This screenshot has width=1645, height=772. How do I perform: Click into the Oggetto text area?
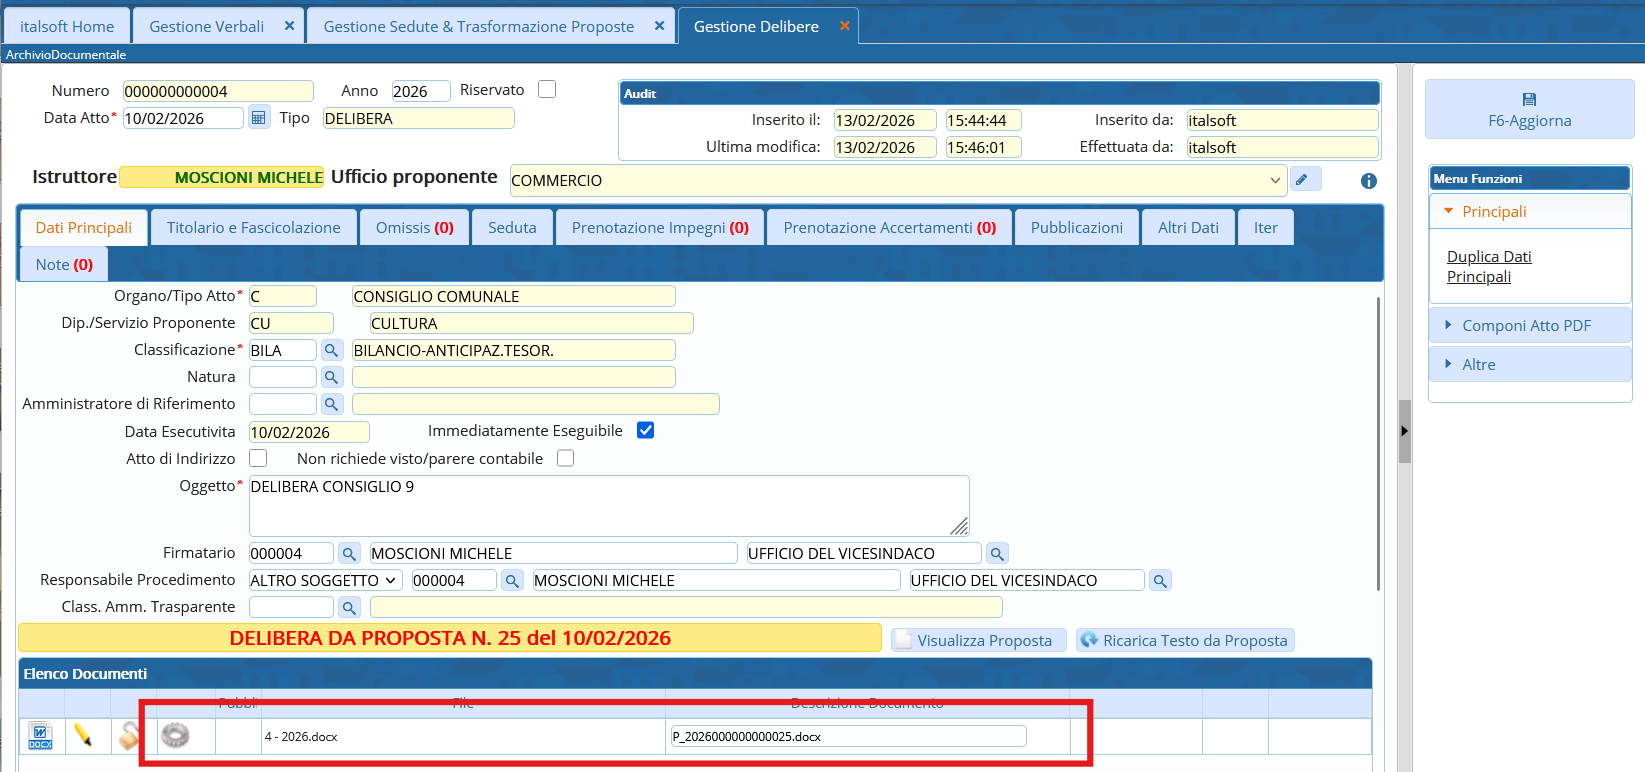pos(608,506)
